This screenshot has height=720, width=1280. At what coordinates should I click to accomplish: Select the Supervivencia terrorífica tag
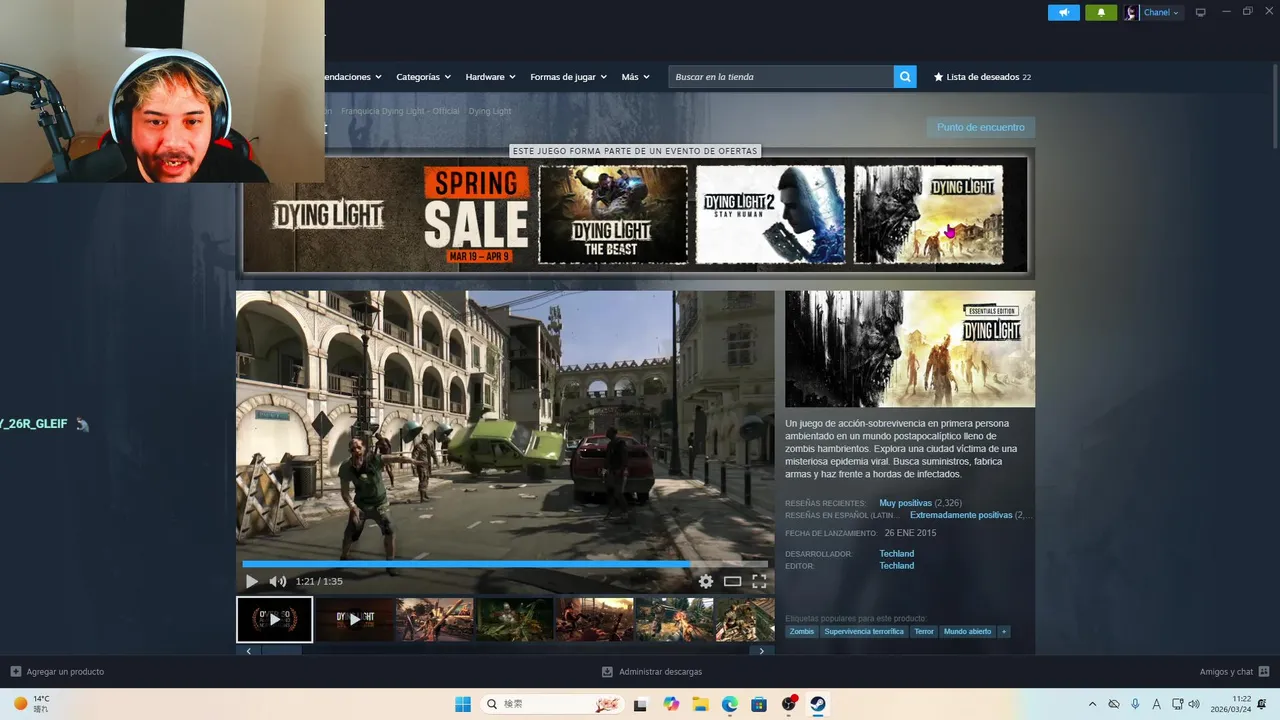pos(864,632)
